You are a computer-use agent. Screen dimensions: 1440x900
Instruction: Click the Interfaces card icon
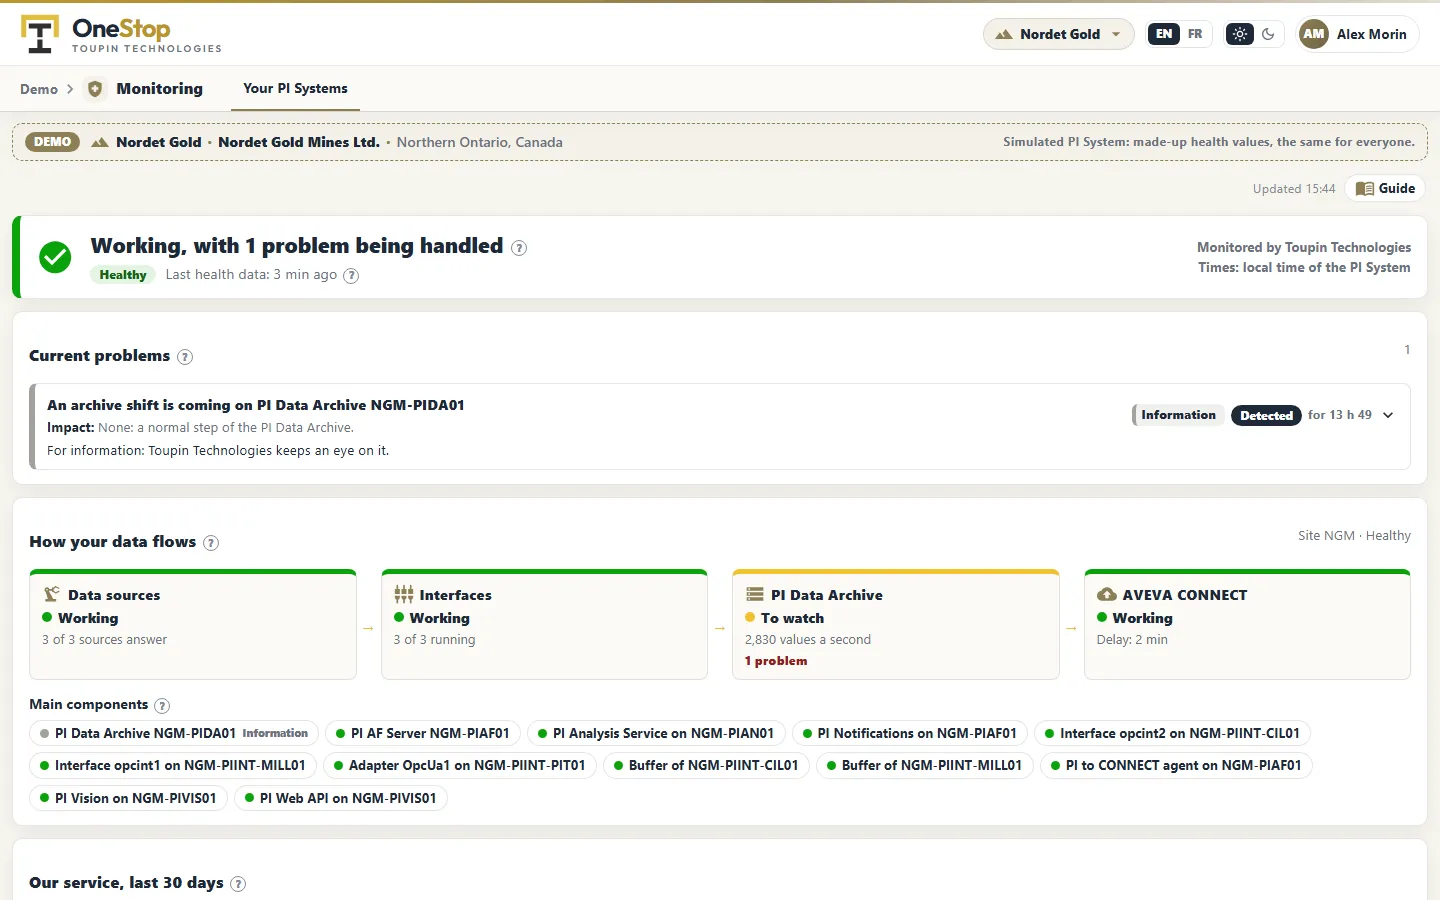pyautogui.click(x=404, y=594)
